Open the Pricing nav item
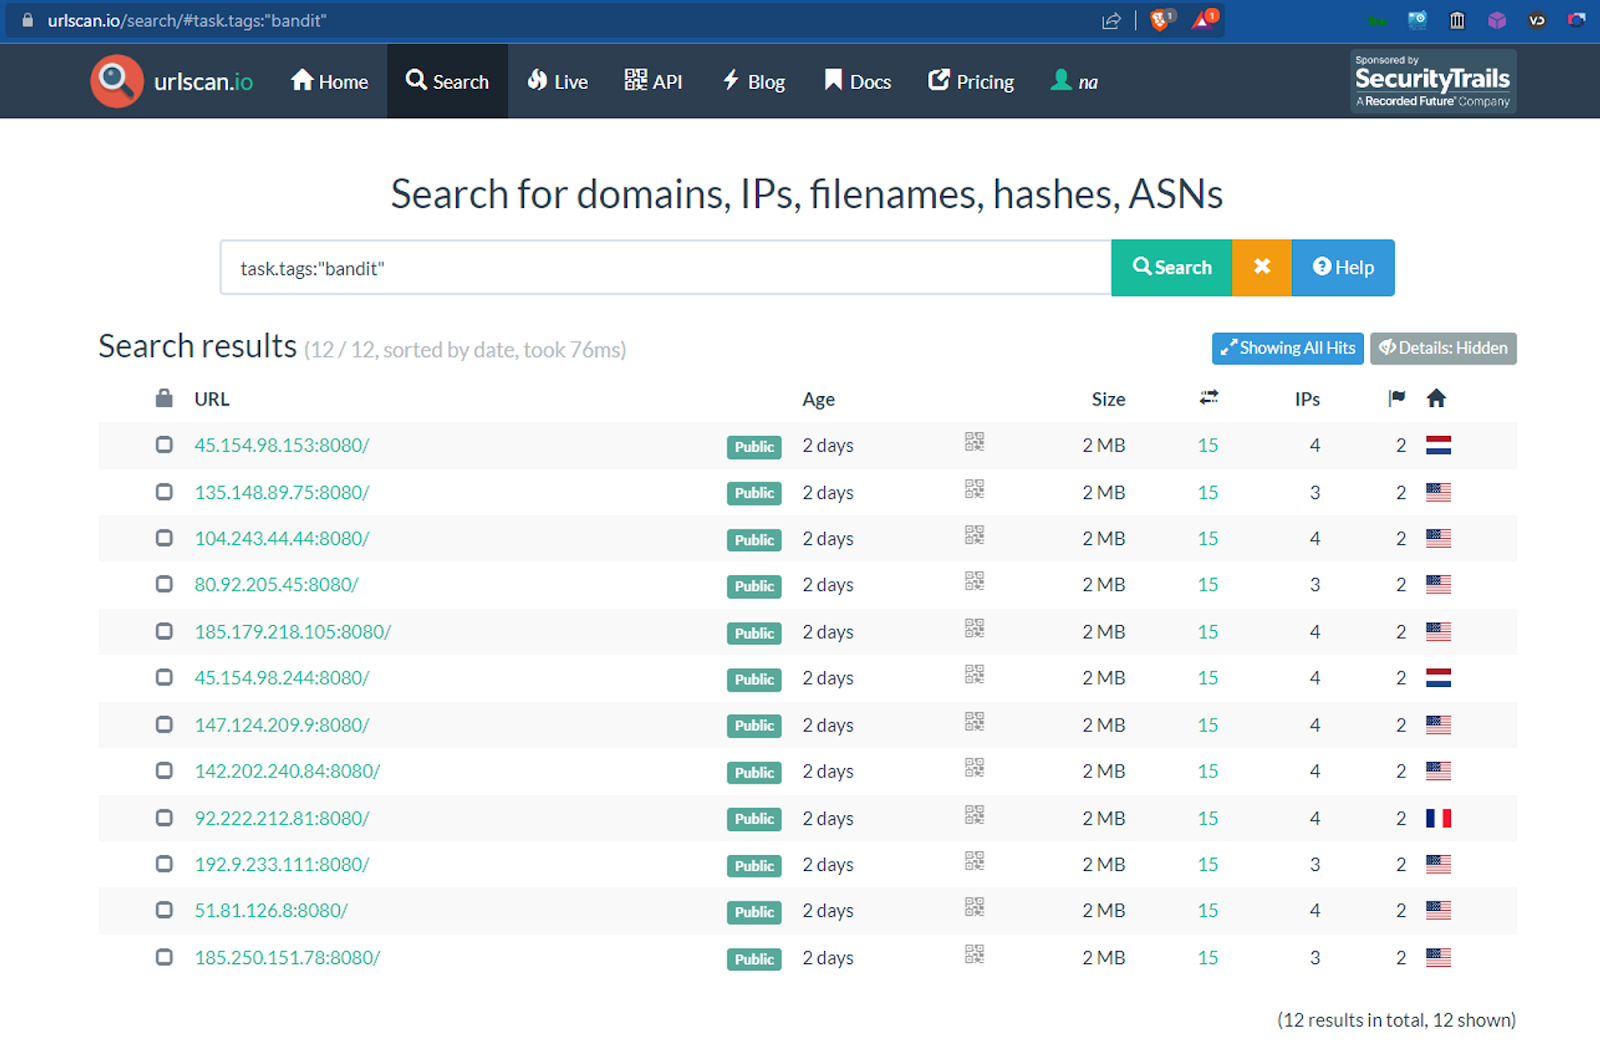1600x1055 pixels. click(x=971, y=81)
